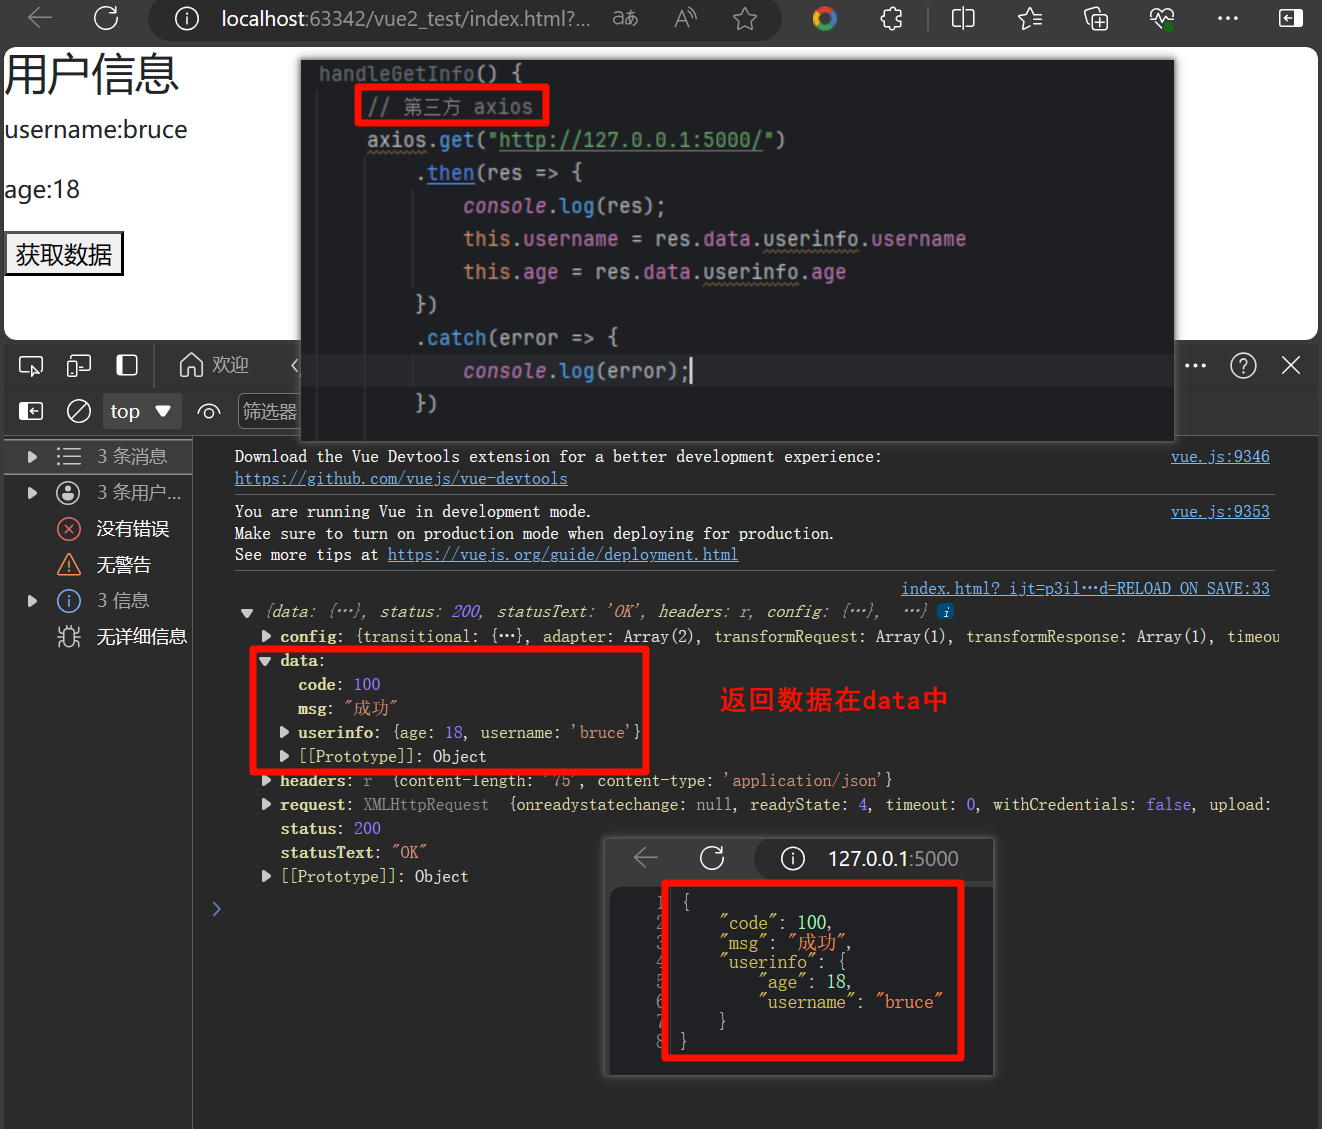Click the console prompt chevron

pyautogui.click(x=216, y=908)
